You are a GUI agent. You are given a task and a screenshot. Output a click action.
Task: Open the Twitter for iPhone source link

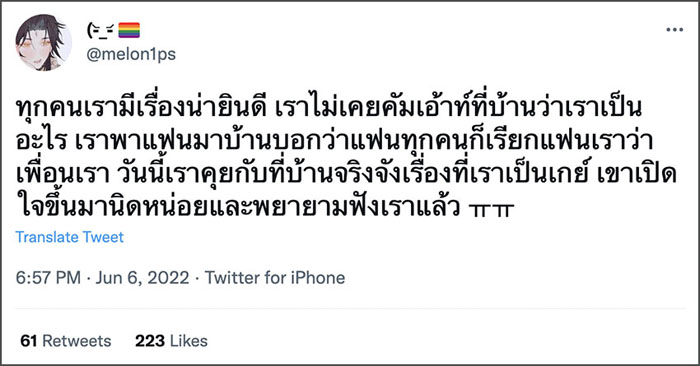(275, 278)
